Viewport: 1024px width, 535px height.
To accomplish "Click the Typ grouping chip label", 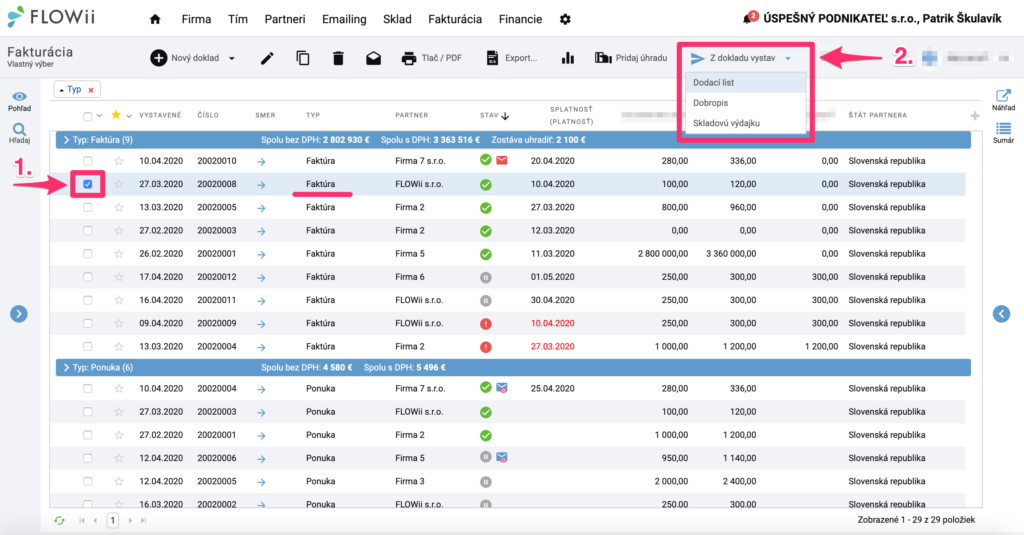I will 74,89.
